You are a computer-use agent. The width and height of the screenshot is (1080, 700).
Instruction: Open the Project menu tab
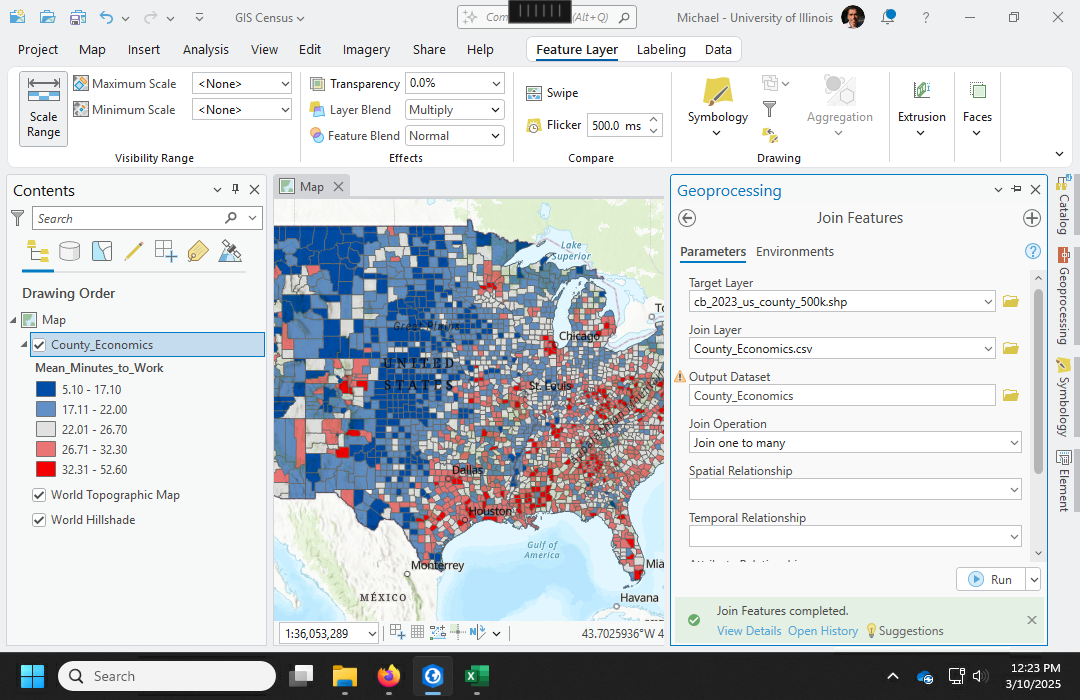(x=38, y=50)
